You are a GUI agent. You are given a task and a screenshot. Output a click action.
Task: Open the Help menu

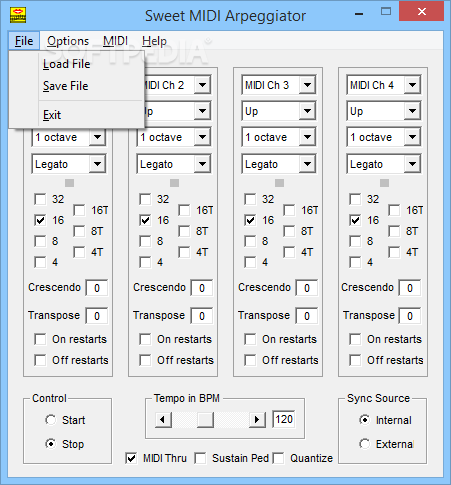coord(154,41)
